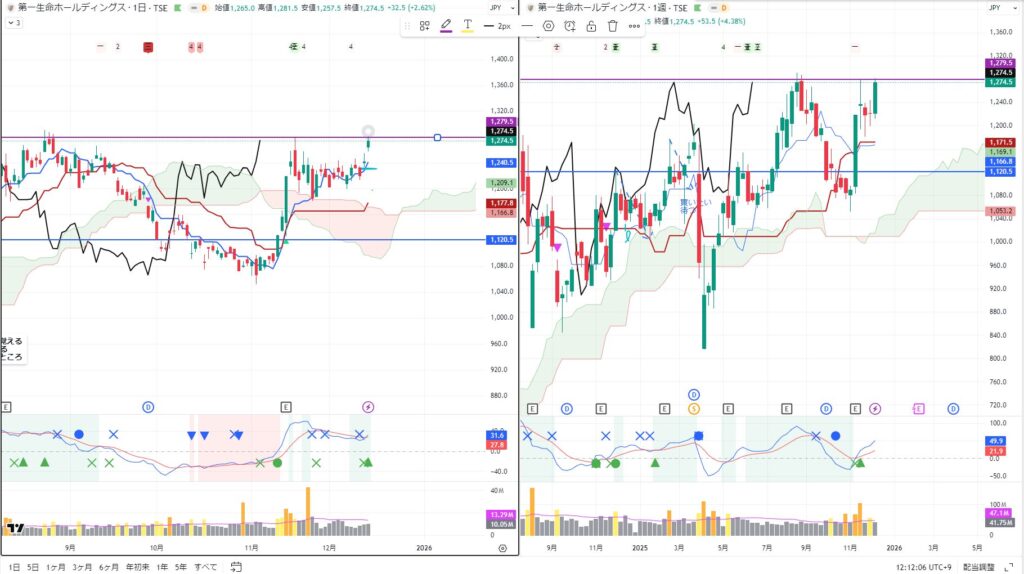Open the drawing templates icon

[424, 25]
